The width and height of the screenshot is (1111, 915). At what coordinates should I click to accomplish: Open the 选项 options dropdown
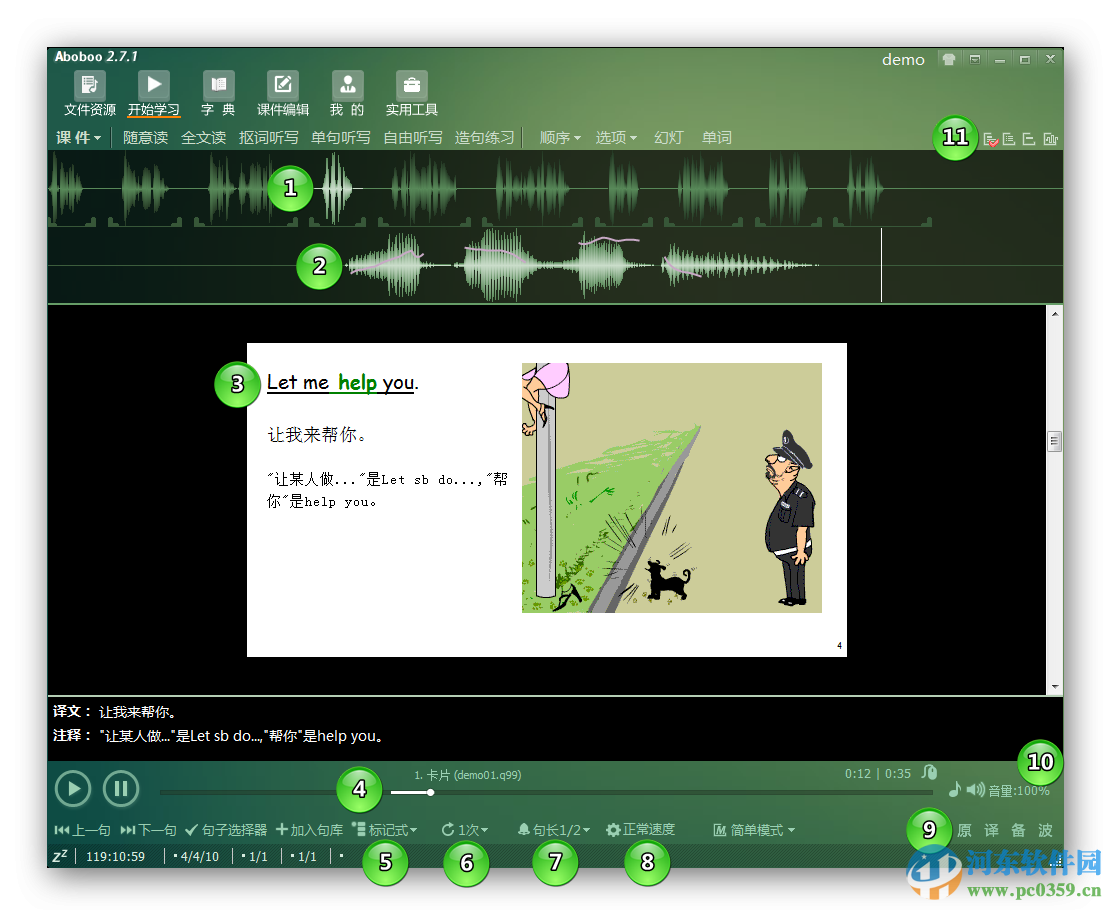(616, 137)
